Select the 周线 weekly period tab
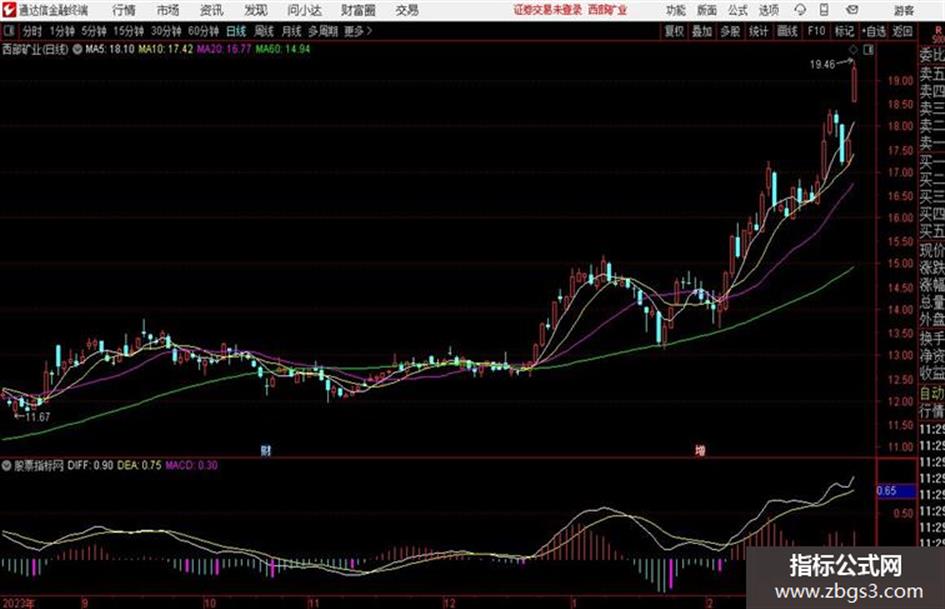The width and height of the screenshot is (945, 609). point(264,31)
